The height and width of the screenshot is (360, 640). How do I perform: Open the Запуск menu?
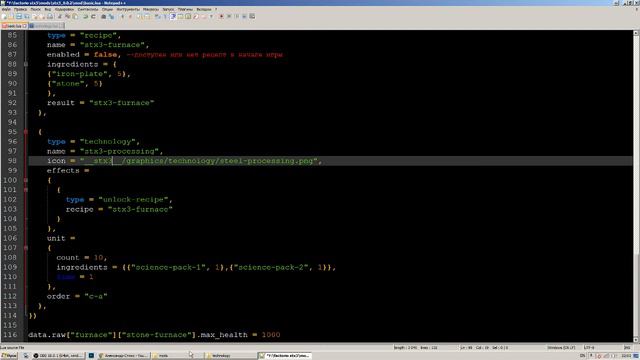pyautogui.click(x=168, y=9)
